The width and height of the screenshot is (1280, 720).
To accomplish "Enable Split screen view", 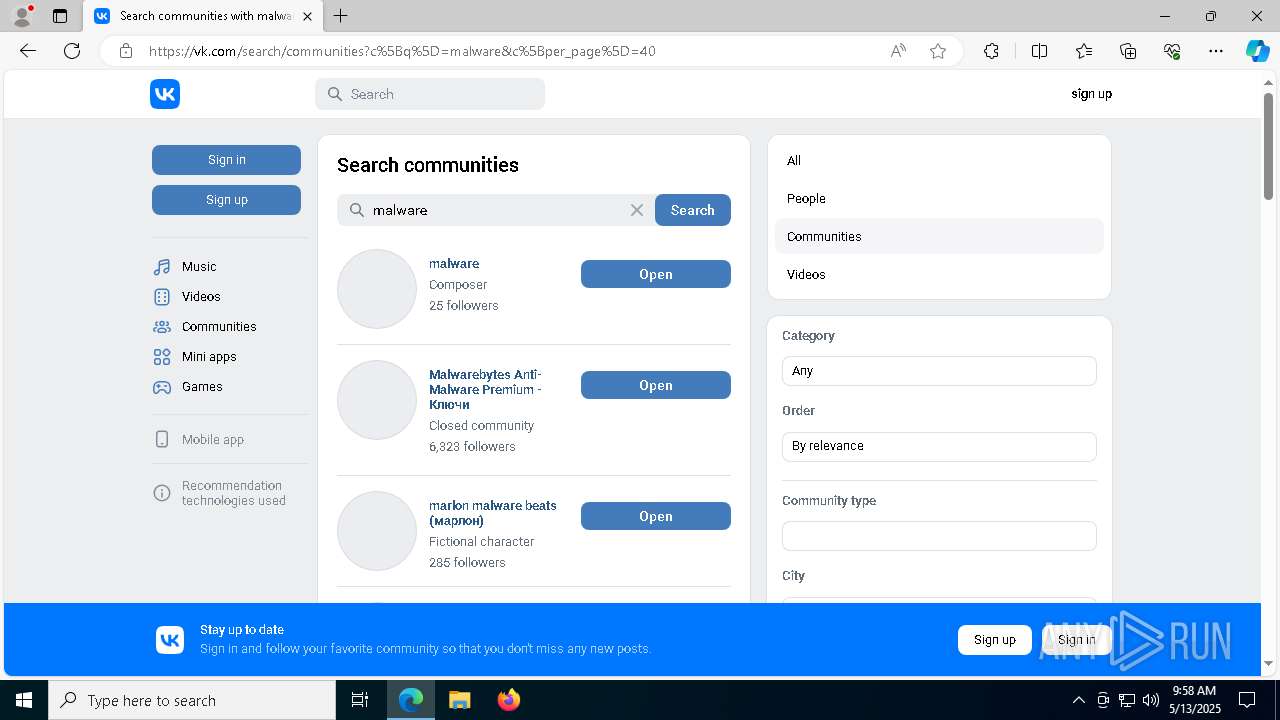I will [1039, 51].
